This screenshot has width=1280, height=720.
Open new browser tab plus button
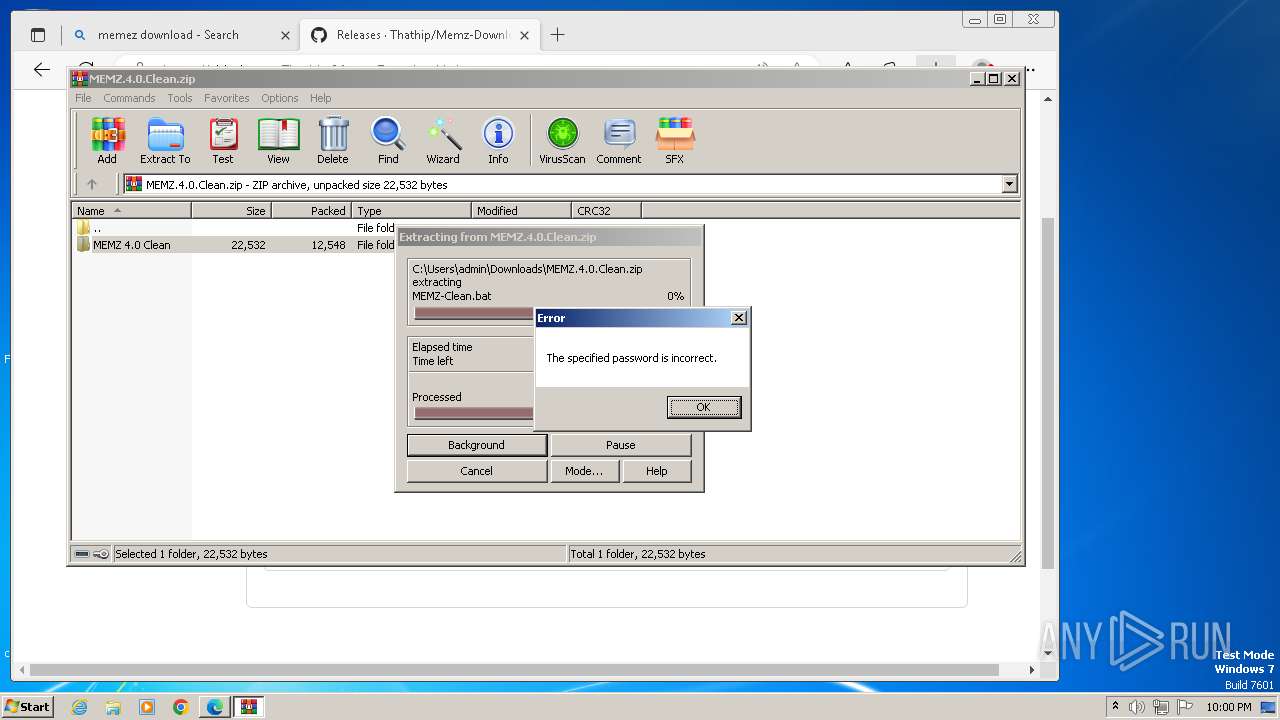[x=558, y=34]
